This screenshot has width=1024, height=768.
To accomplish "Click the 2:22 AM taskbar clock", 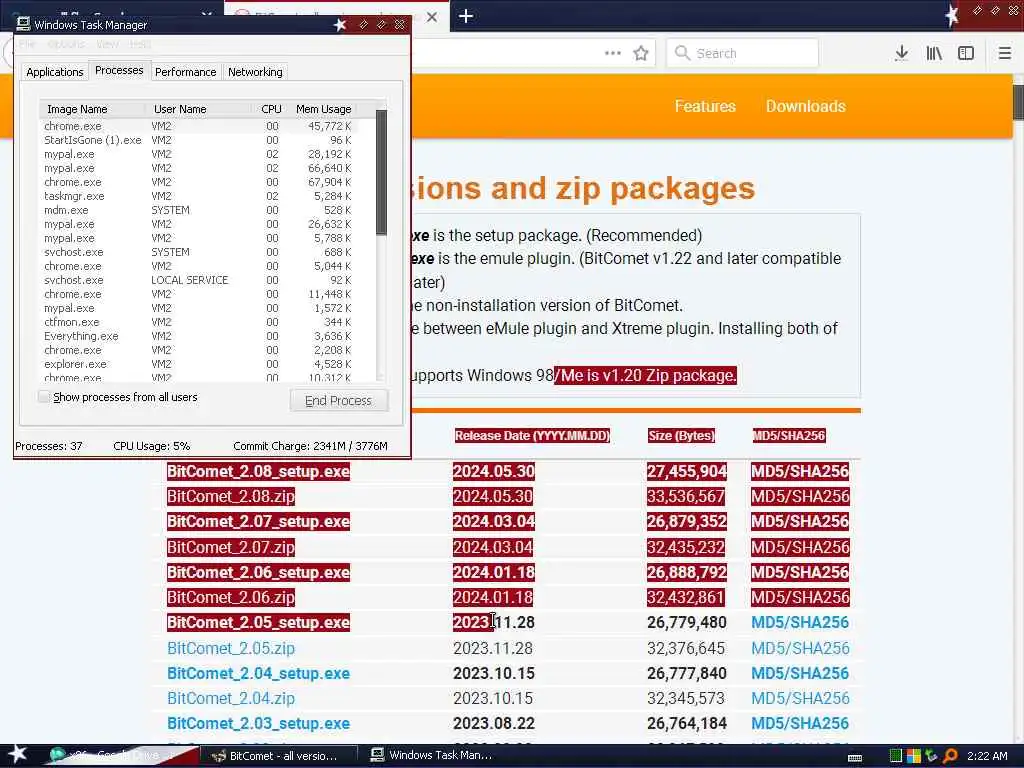I will point(987,756).
